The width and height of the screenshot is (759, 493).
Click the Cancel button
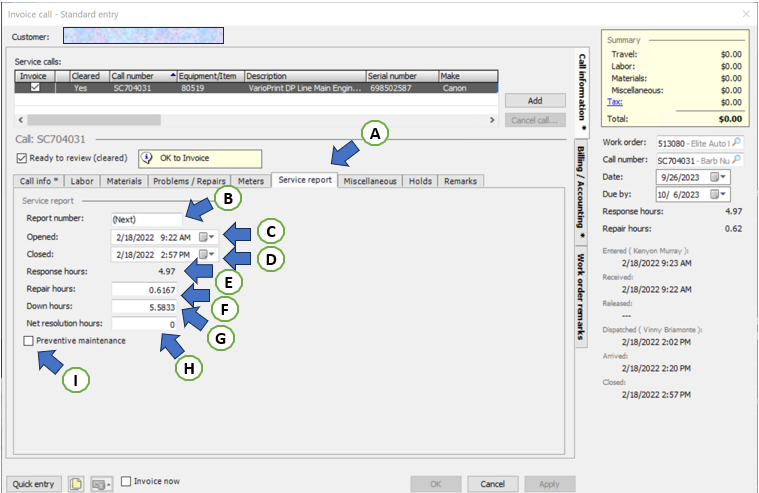pos(492,484)
